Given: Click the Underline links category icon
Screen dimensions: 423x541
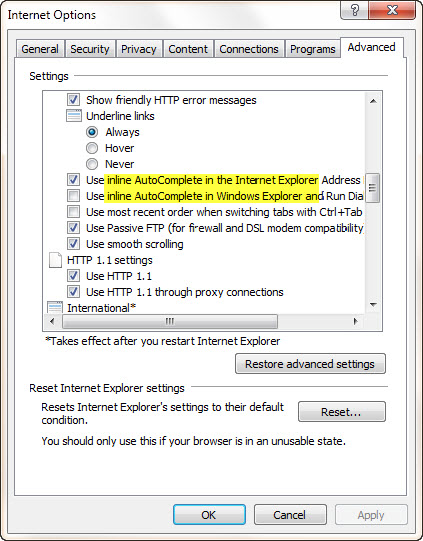Looking at the screenshot, I should click(74, 116).
